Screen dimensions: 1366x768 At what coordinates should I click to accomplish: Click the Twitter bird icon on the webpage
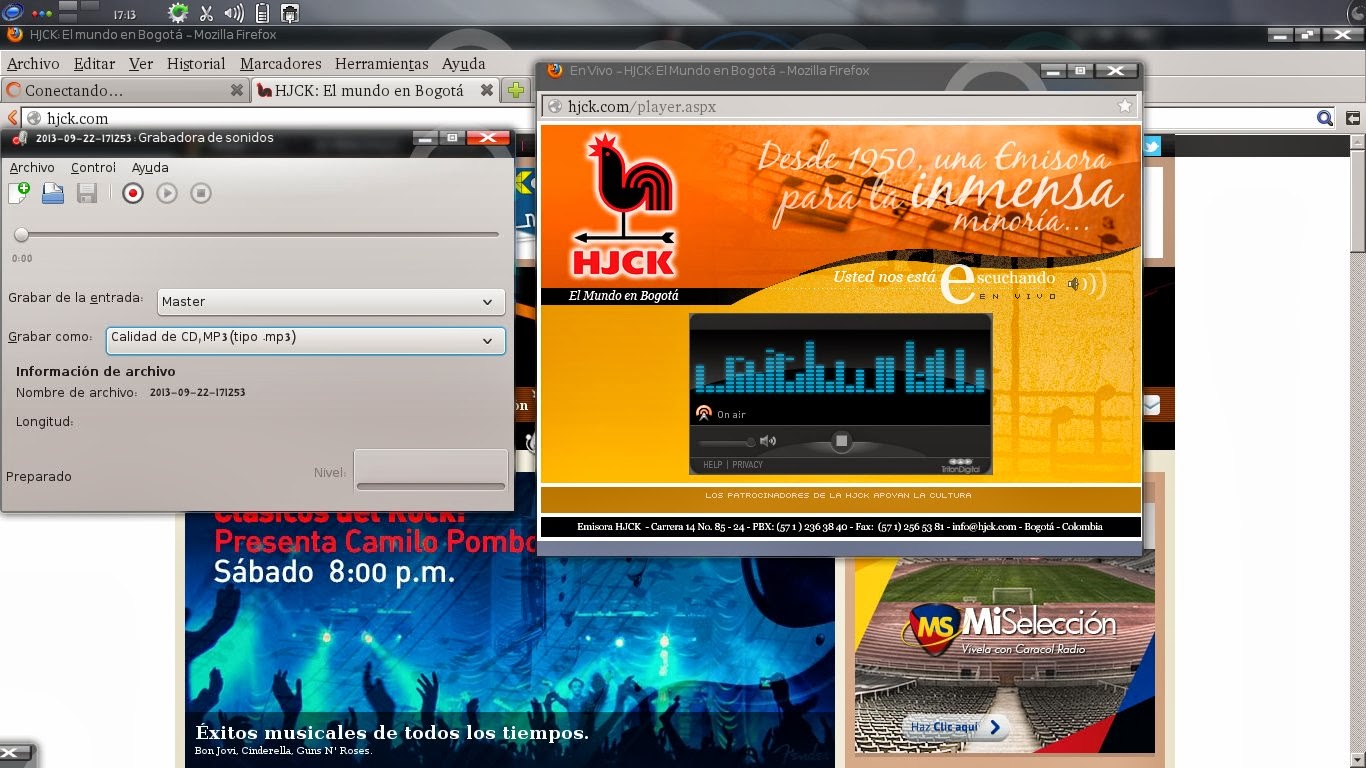1151,146
